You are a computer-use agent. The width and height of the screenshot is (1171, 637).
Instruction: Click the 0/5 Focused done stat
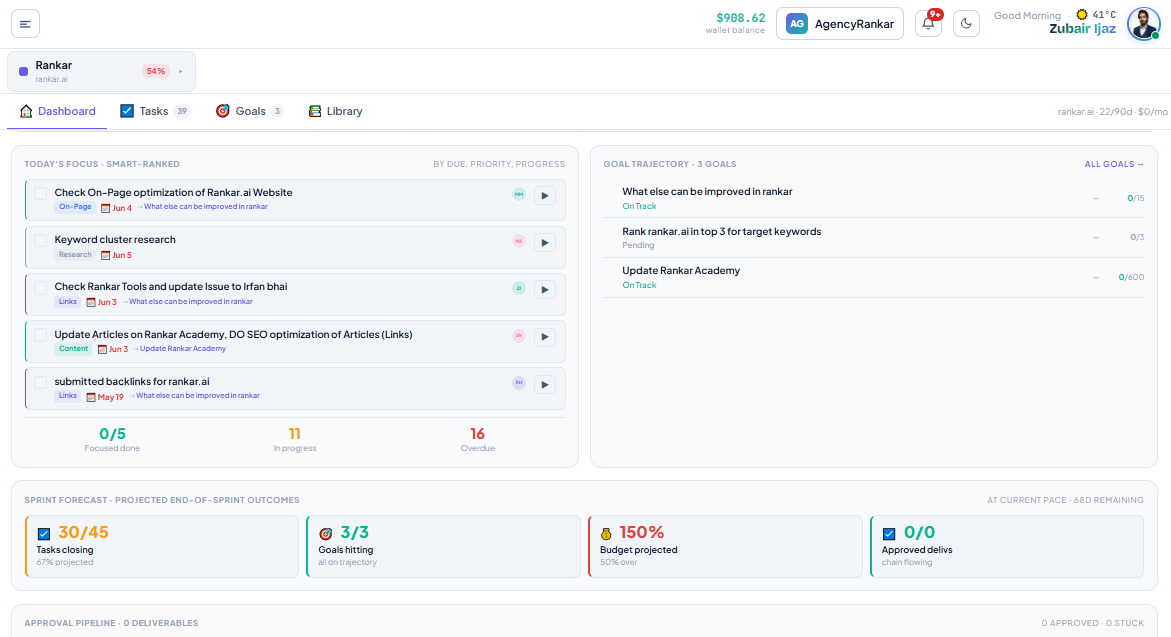pyautogui.click(x=112, y=438)
